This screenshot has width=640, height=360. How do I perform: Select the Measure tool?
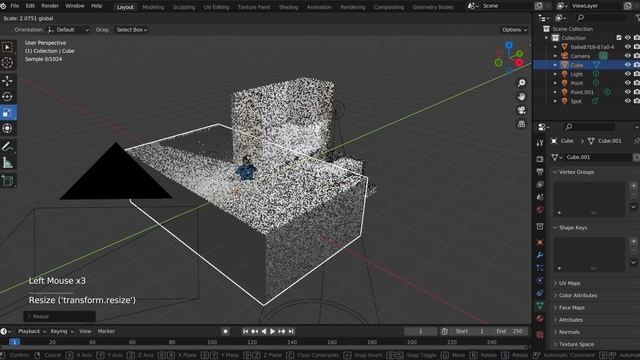pyautogui.click(x=7, y=163)
